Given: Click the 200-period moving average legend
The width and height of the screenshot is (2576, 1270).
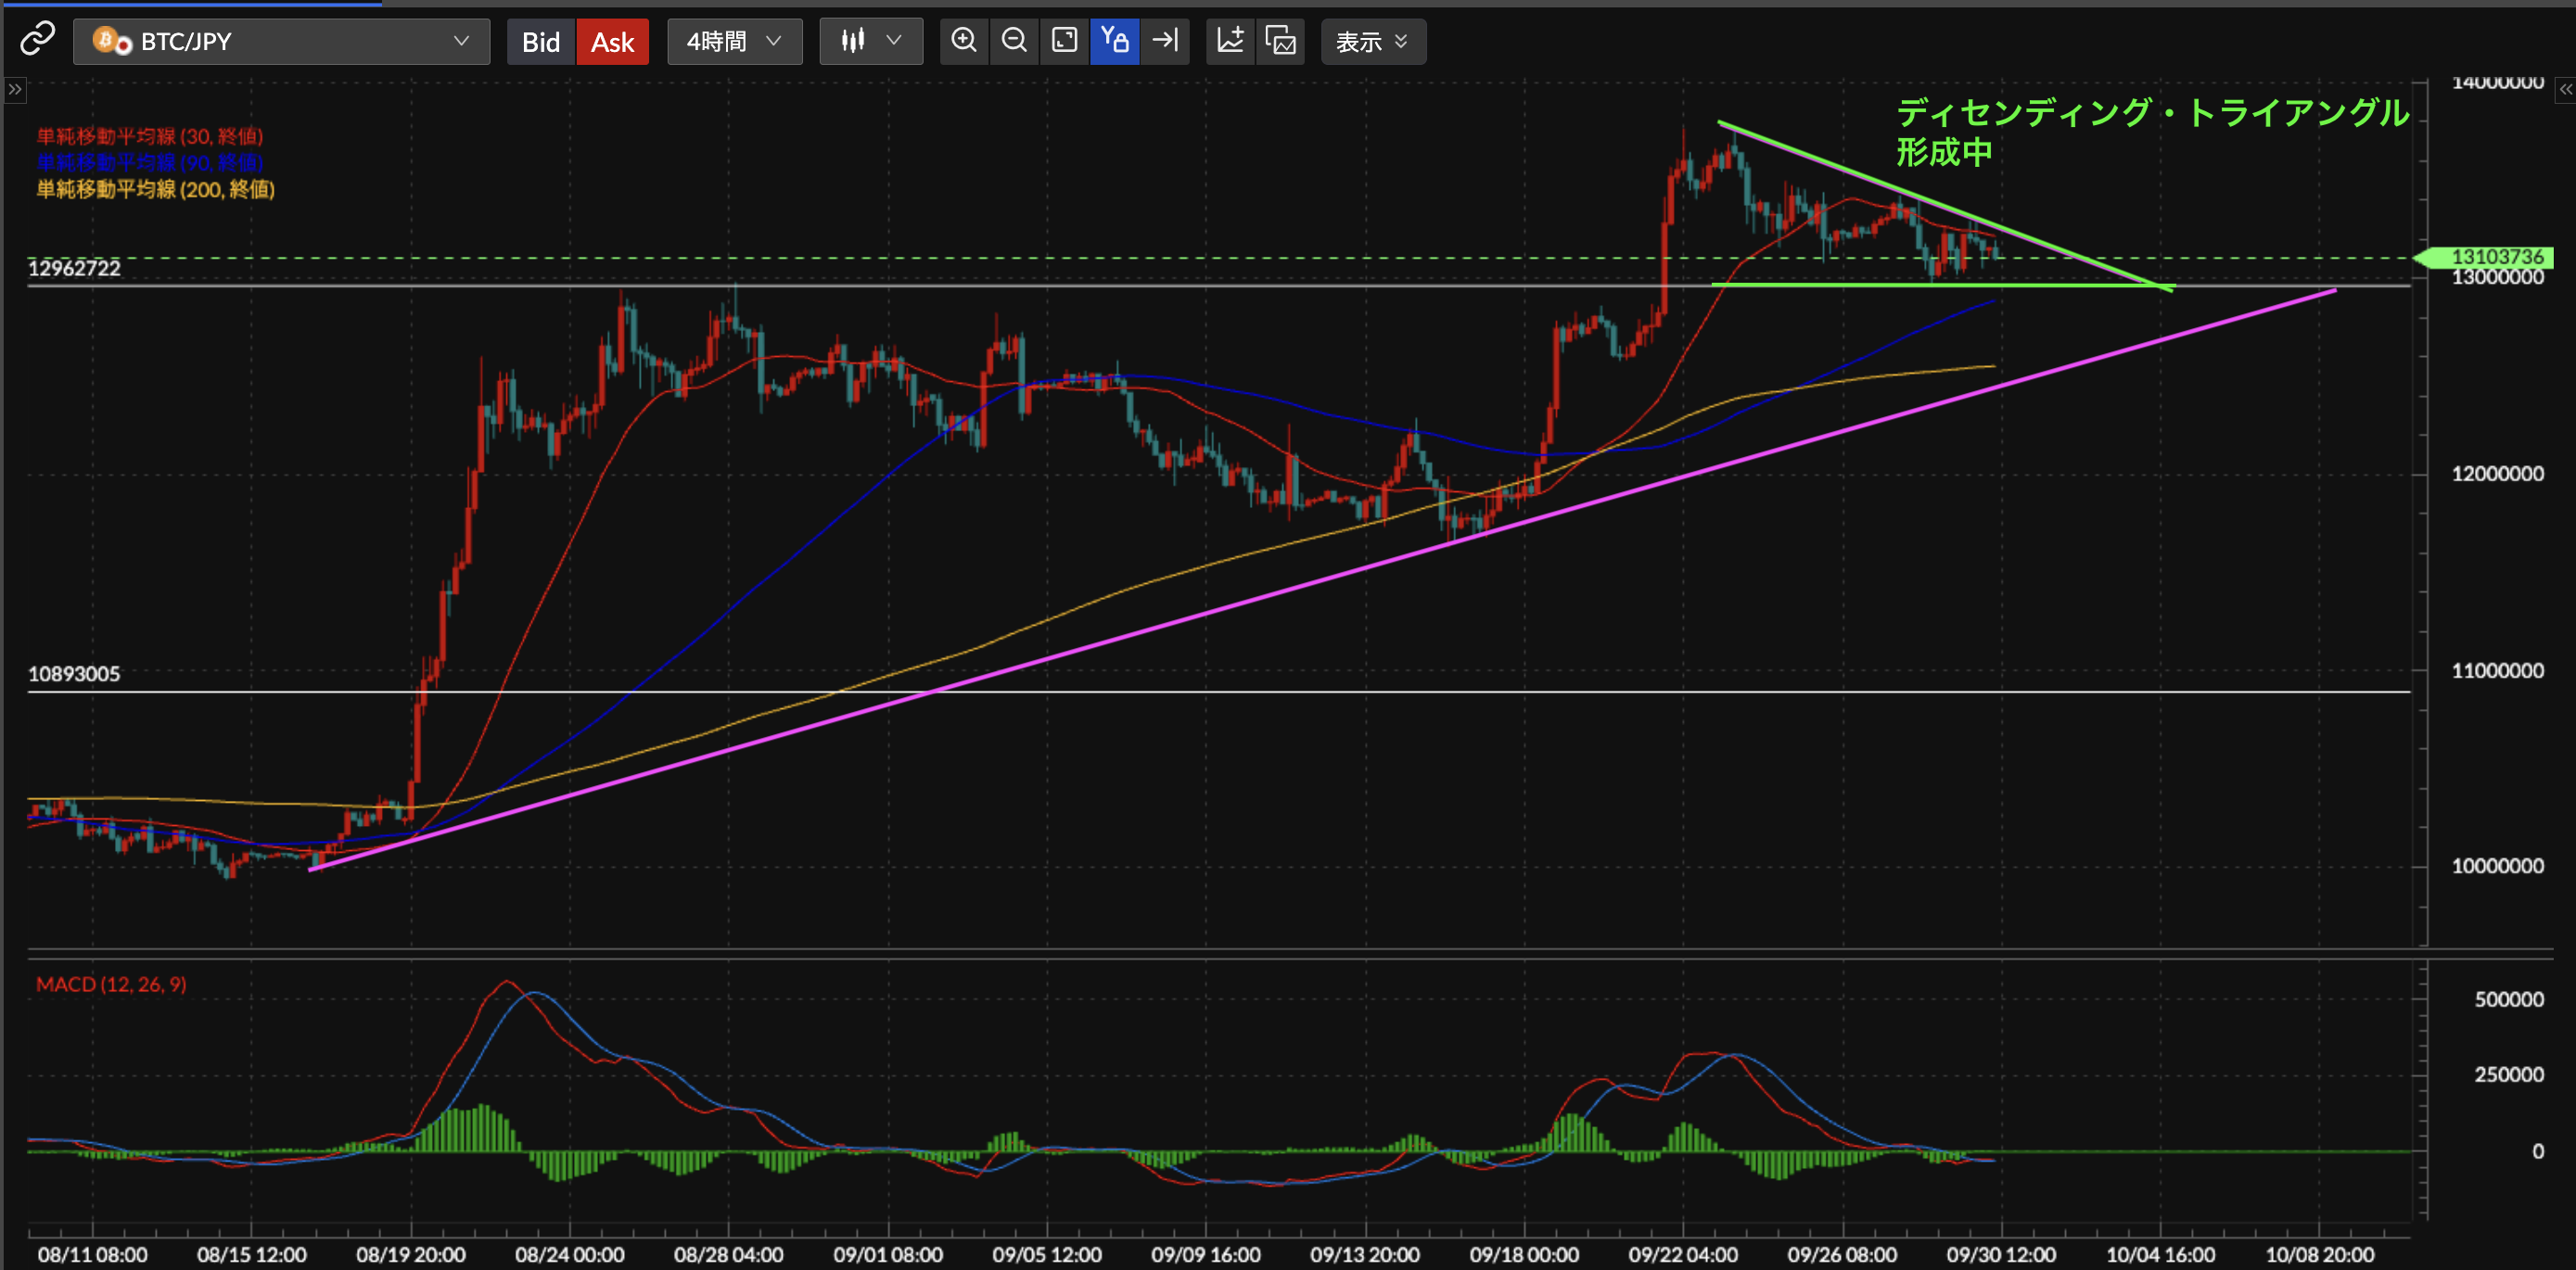Looking at the screenshot, I should 156,189.
